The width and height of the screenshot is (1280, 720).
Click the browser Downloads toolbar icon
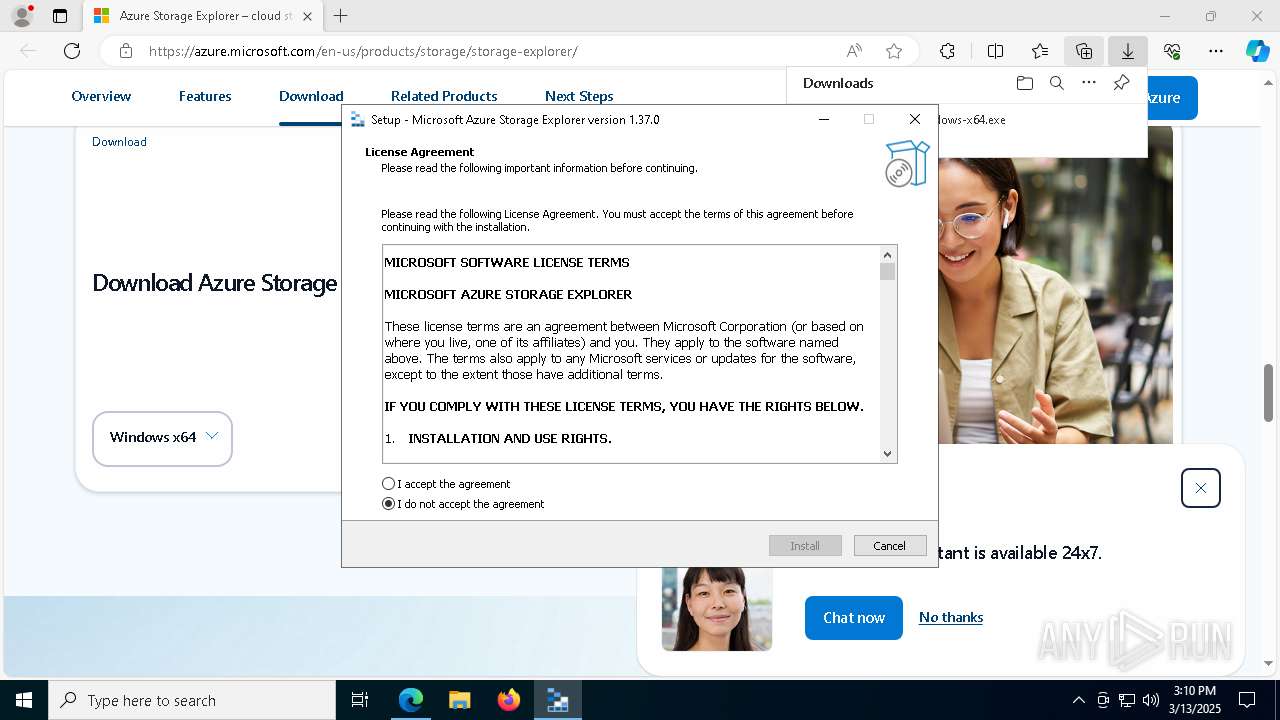[x=1128, y=51]
